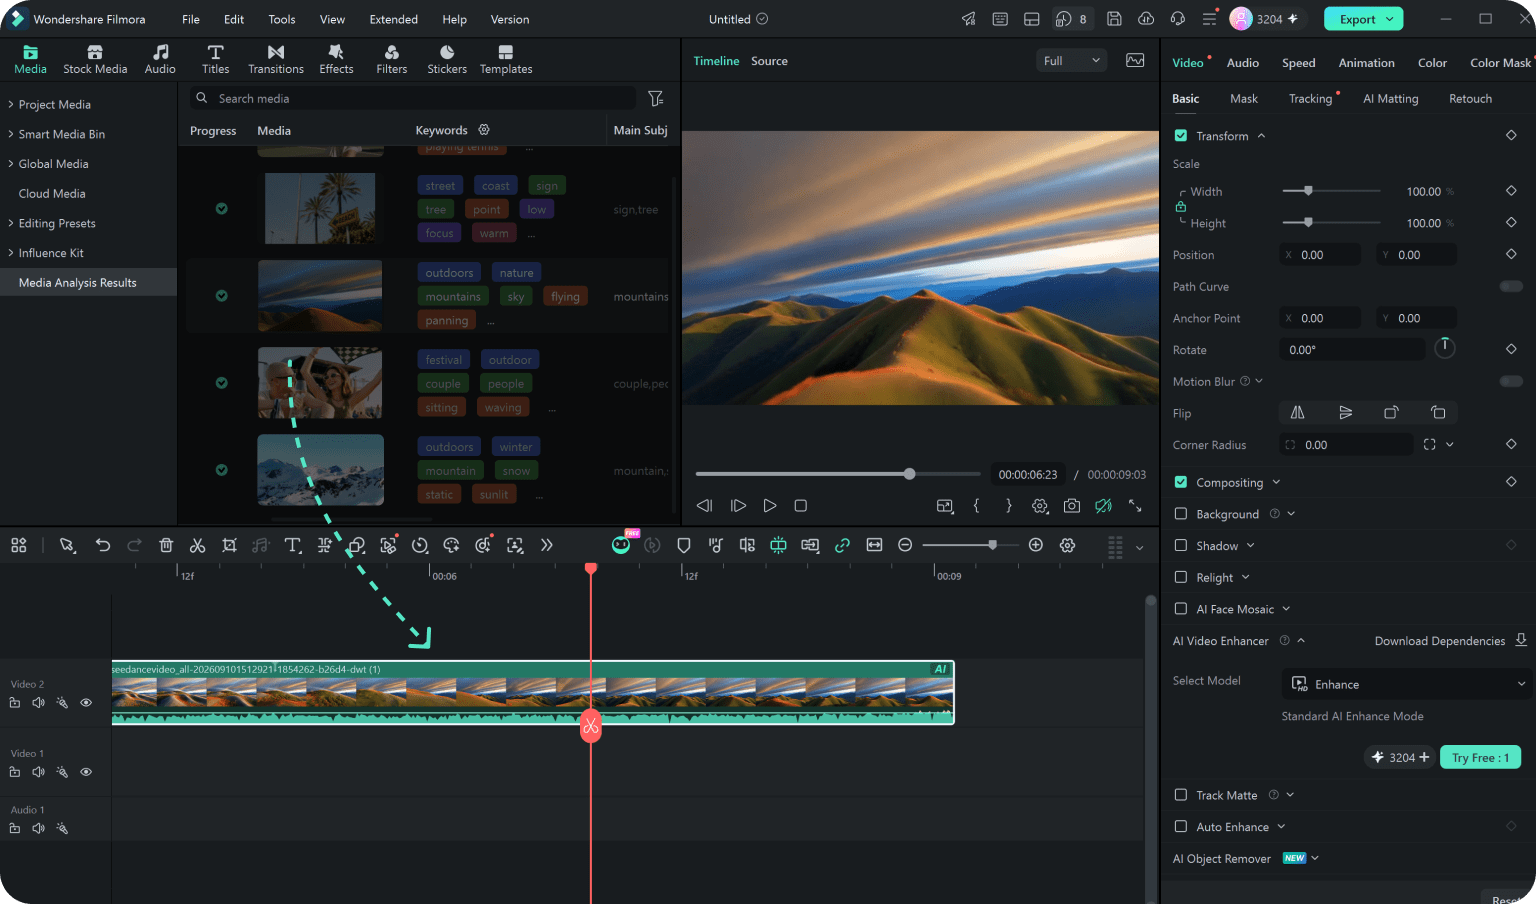Viewport: 1536px width, 904px height.
Task: Click the filter icon beside Search media
Action: tap(656, 98)
